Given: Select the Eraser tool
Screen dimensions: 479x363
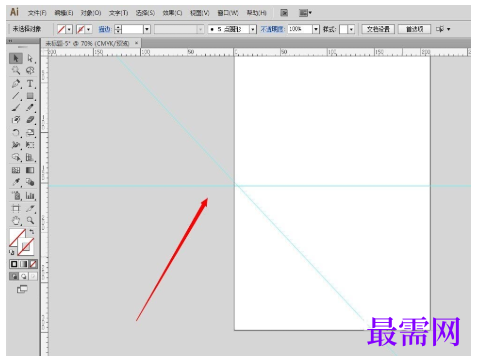Looking at the screenshot, I should pyautogui.click(x=30, y=120).
